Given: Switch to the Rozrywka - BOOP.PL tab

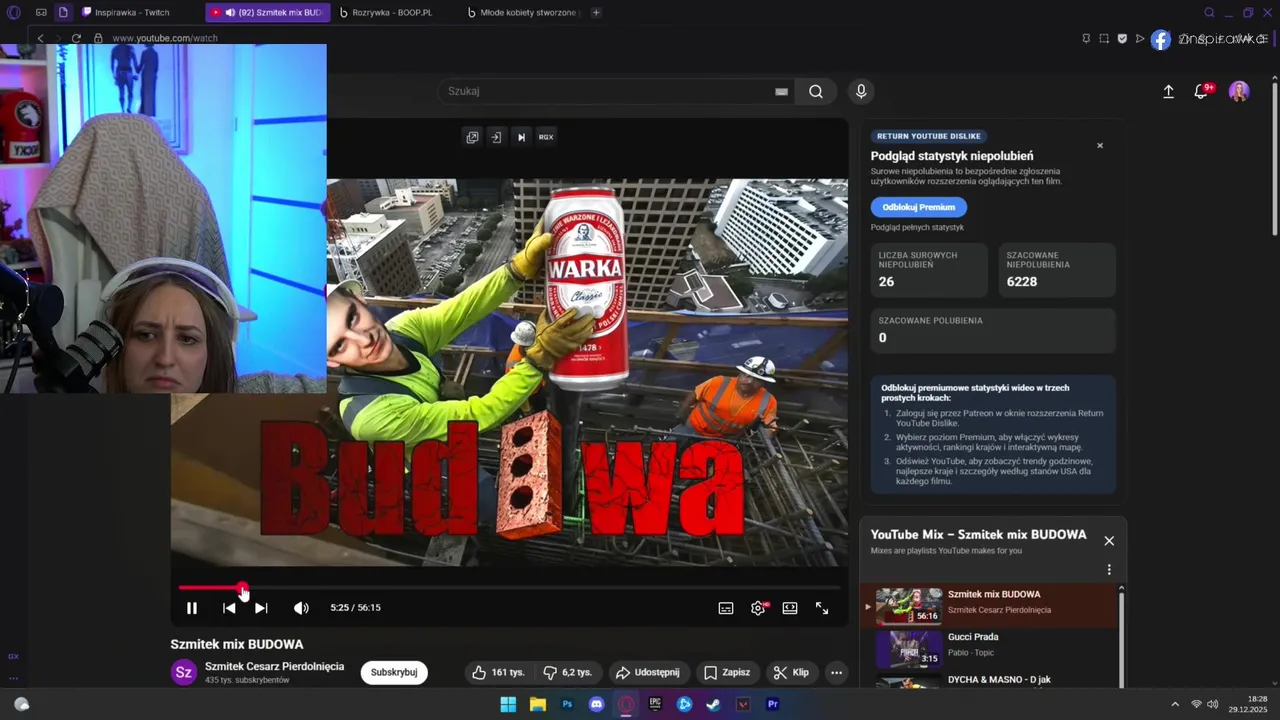Looking at the screenshot, I should coord(392,12).
